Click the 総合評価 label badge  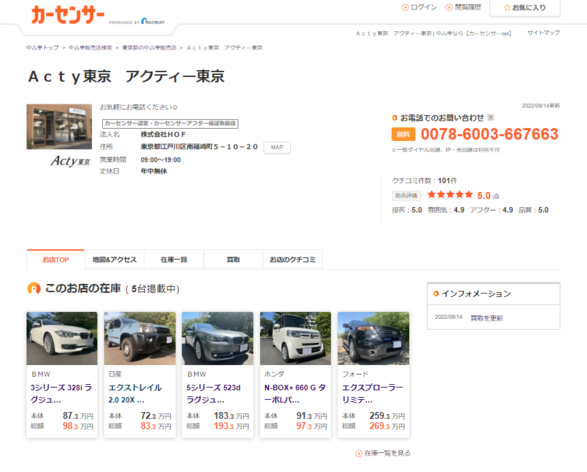click(406, 195)
